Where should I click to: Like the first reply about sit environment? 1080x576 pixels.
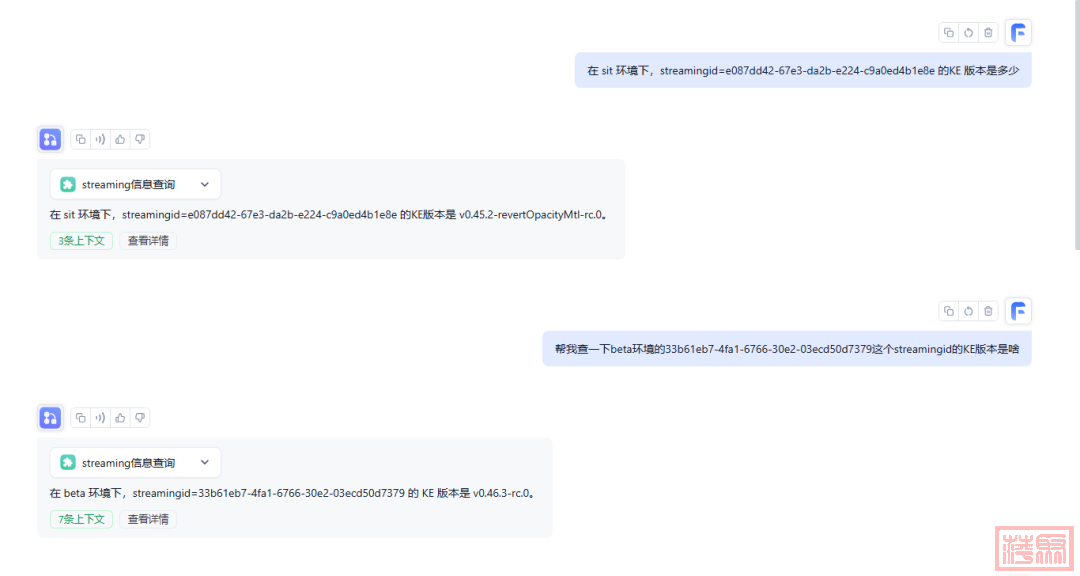click(x=120, y=140)
